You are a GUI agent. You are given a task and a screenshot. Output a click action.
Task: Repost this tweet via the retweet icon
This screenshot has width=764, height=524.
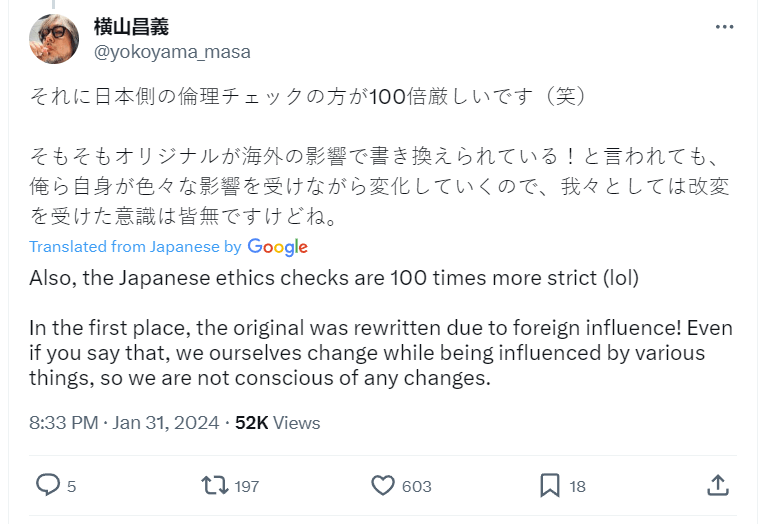coord(214,485)
